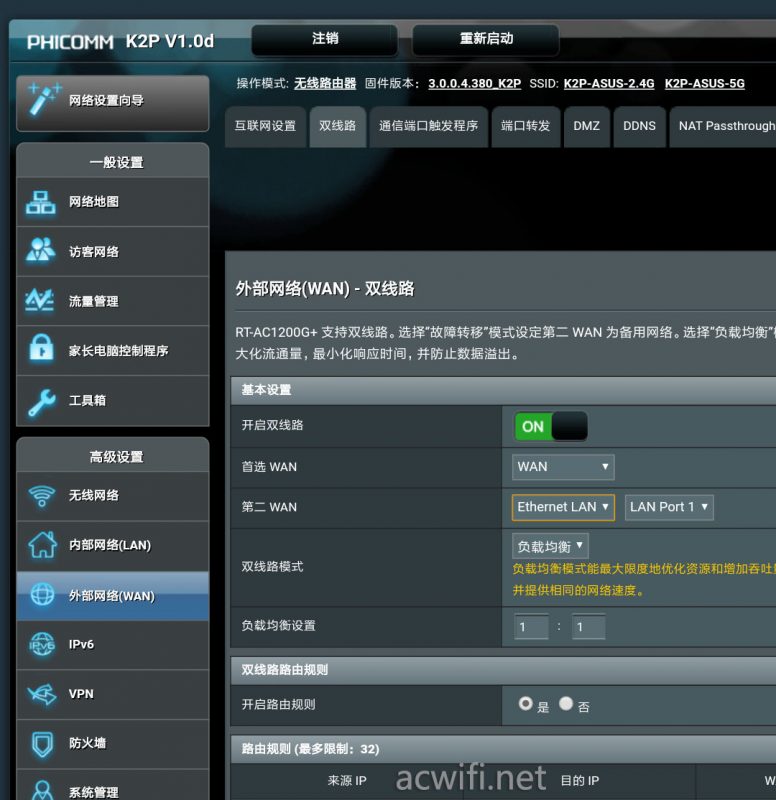Click the 注销 logout button
This screenshot has height=800, width=776.
pyautogui.click(x=324, y=39)
